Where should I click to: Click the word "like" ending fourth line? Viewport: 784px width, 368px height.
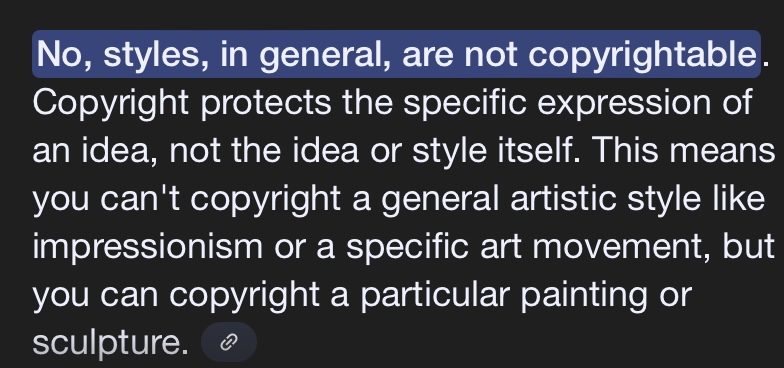point(746,199)
